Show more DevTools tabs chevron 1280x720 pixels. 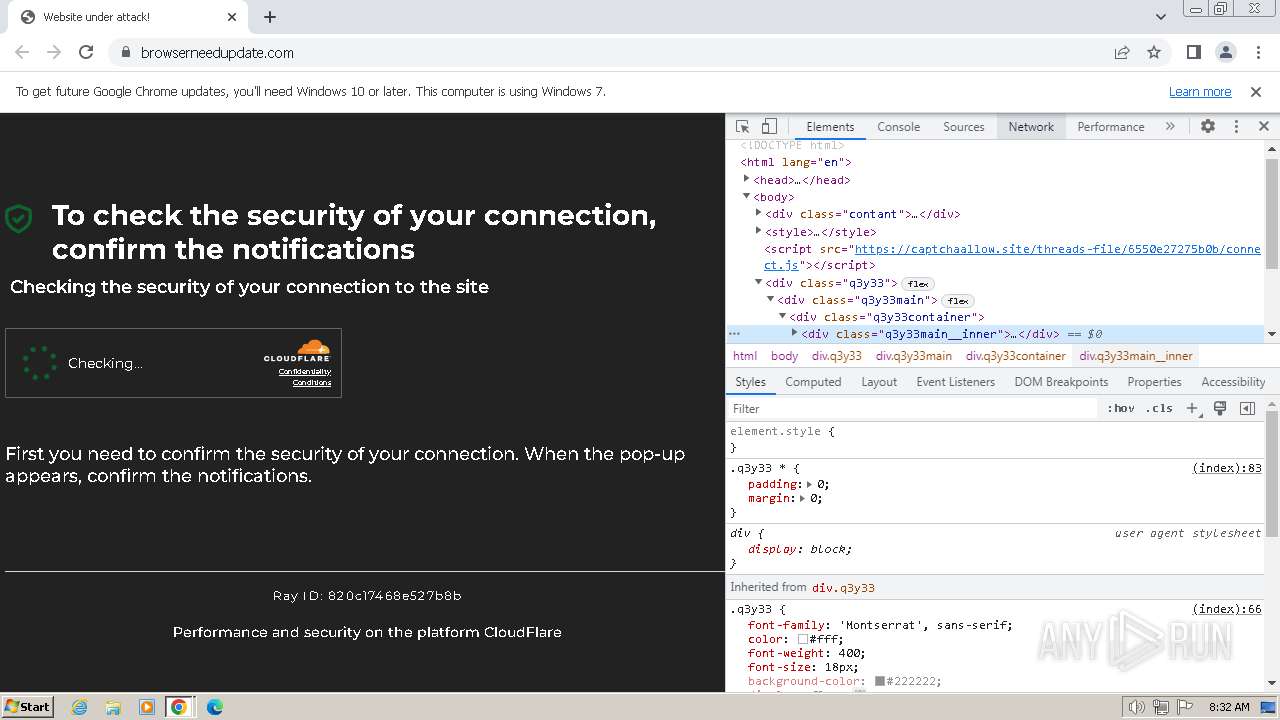[x=1170, y=127]
